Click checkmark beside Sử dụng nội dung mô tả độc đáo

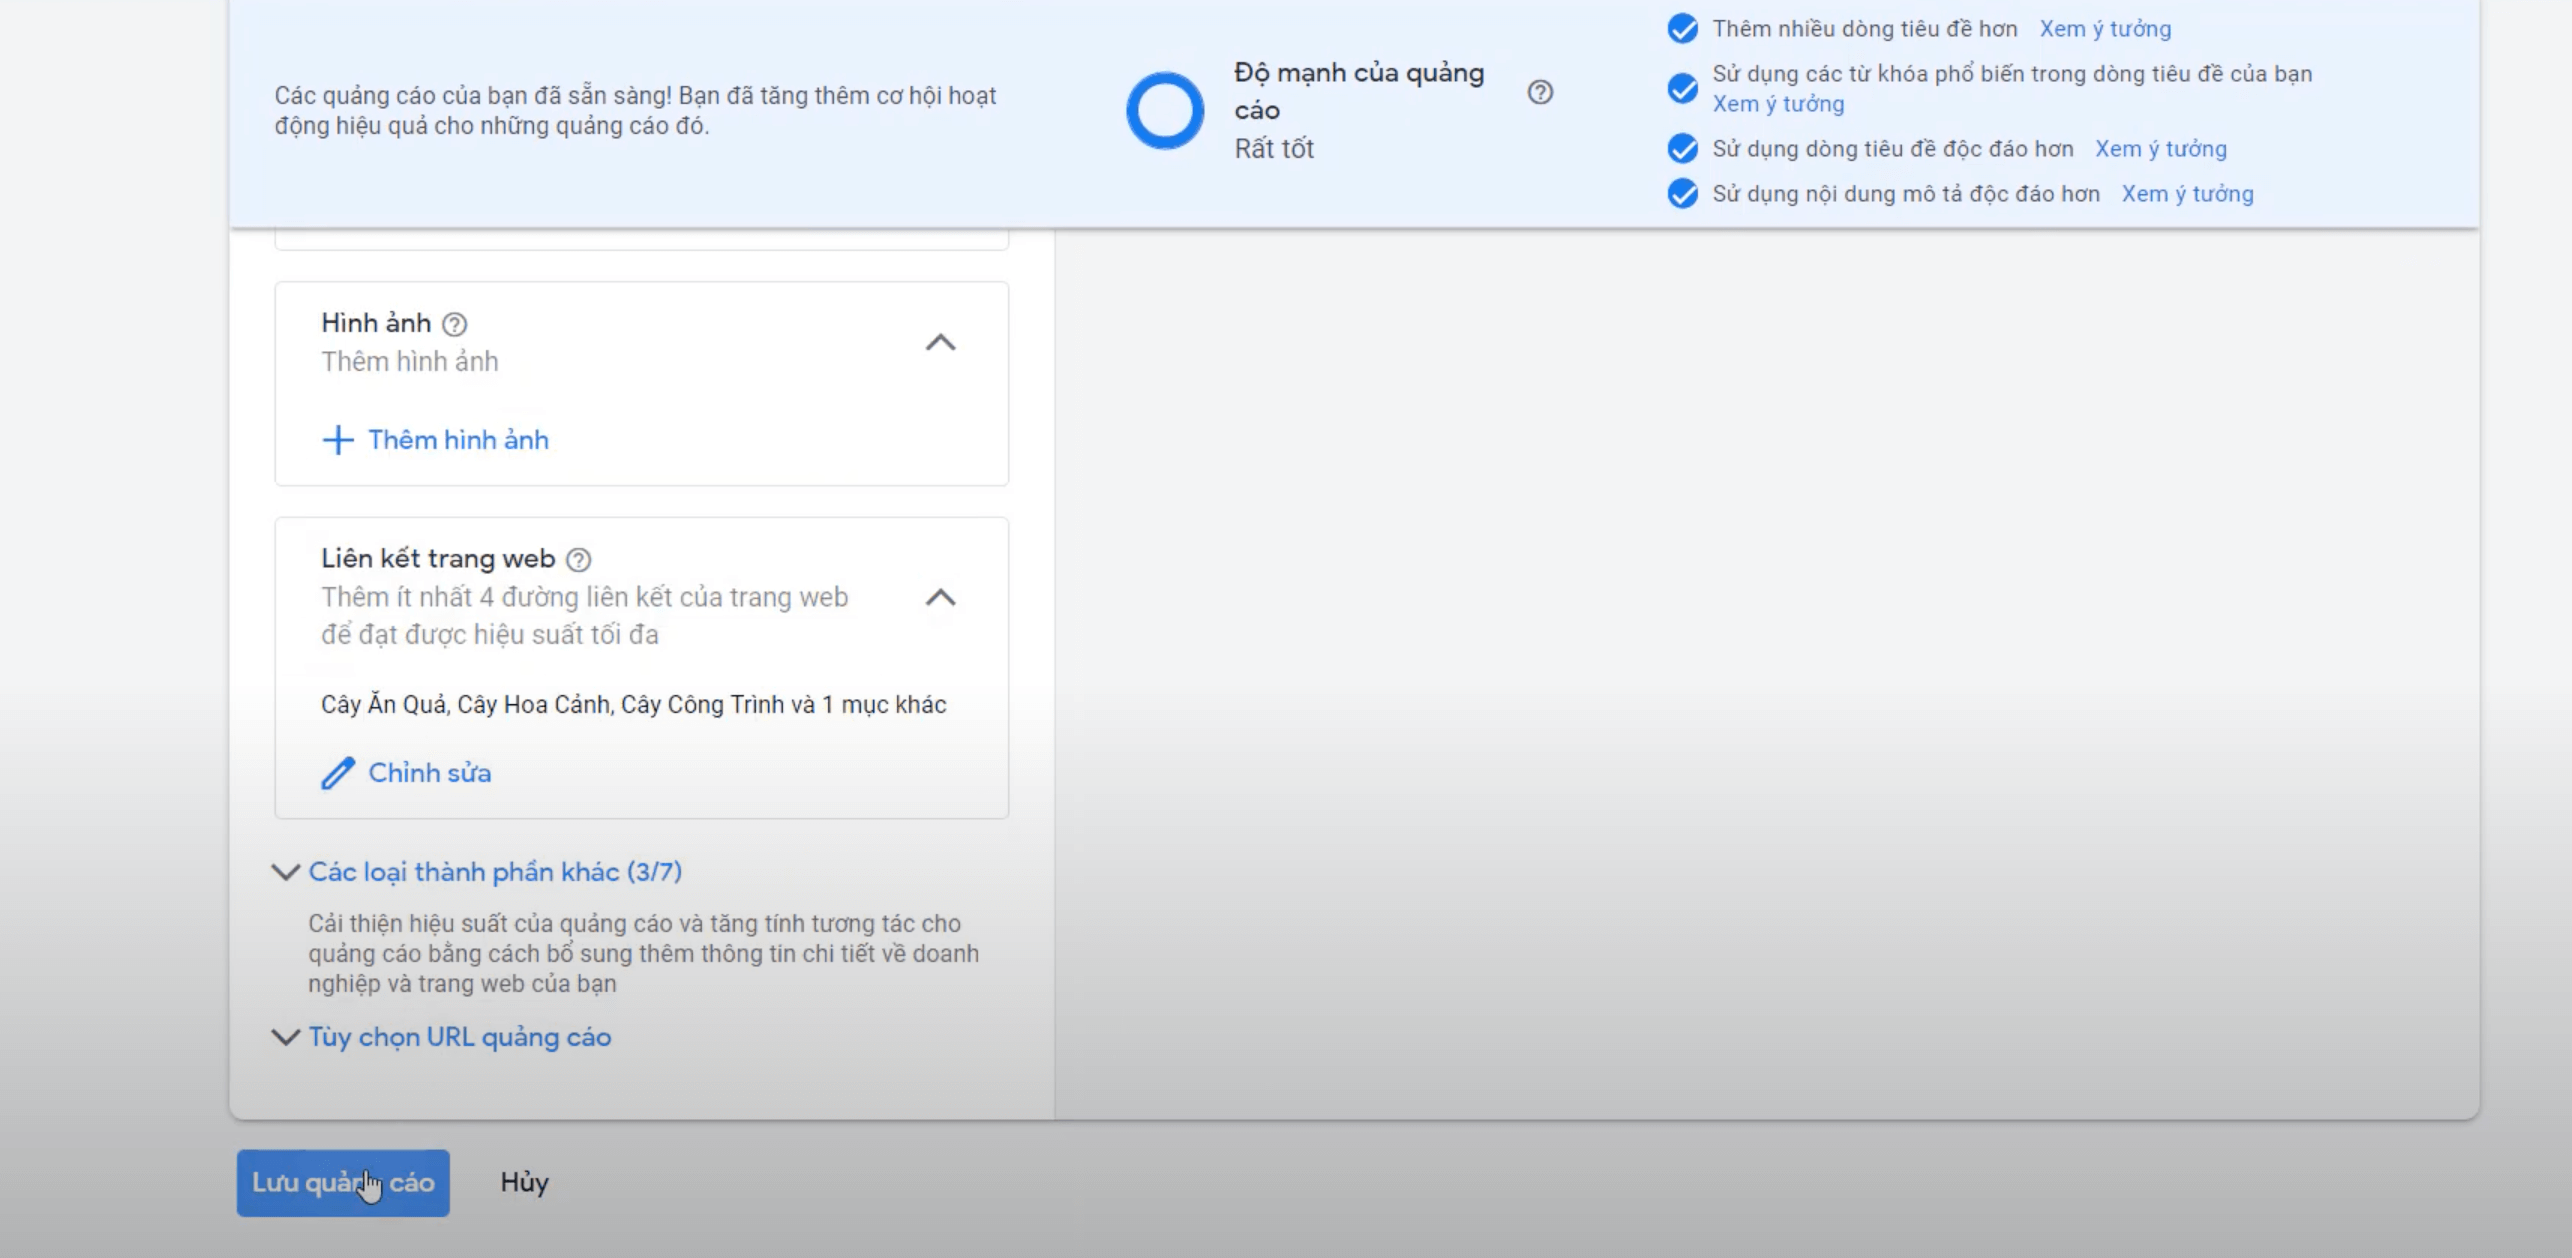(1683, 194)
